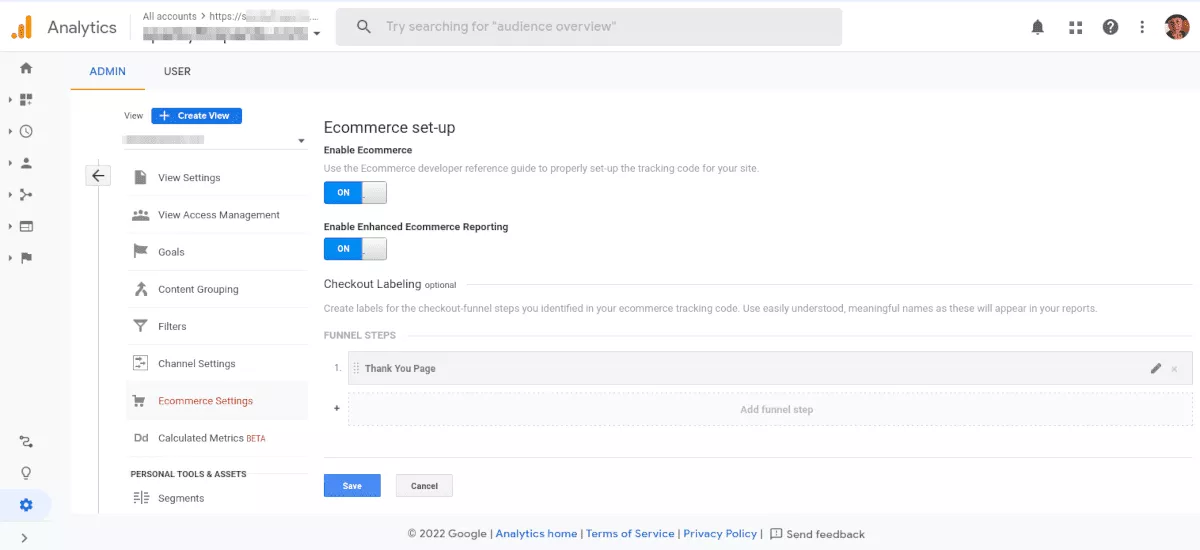Focus the search field
This screenshot has height=550, width=1200.
point(588,27)
